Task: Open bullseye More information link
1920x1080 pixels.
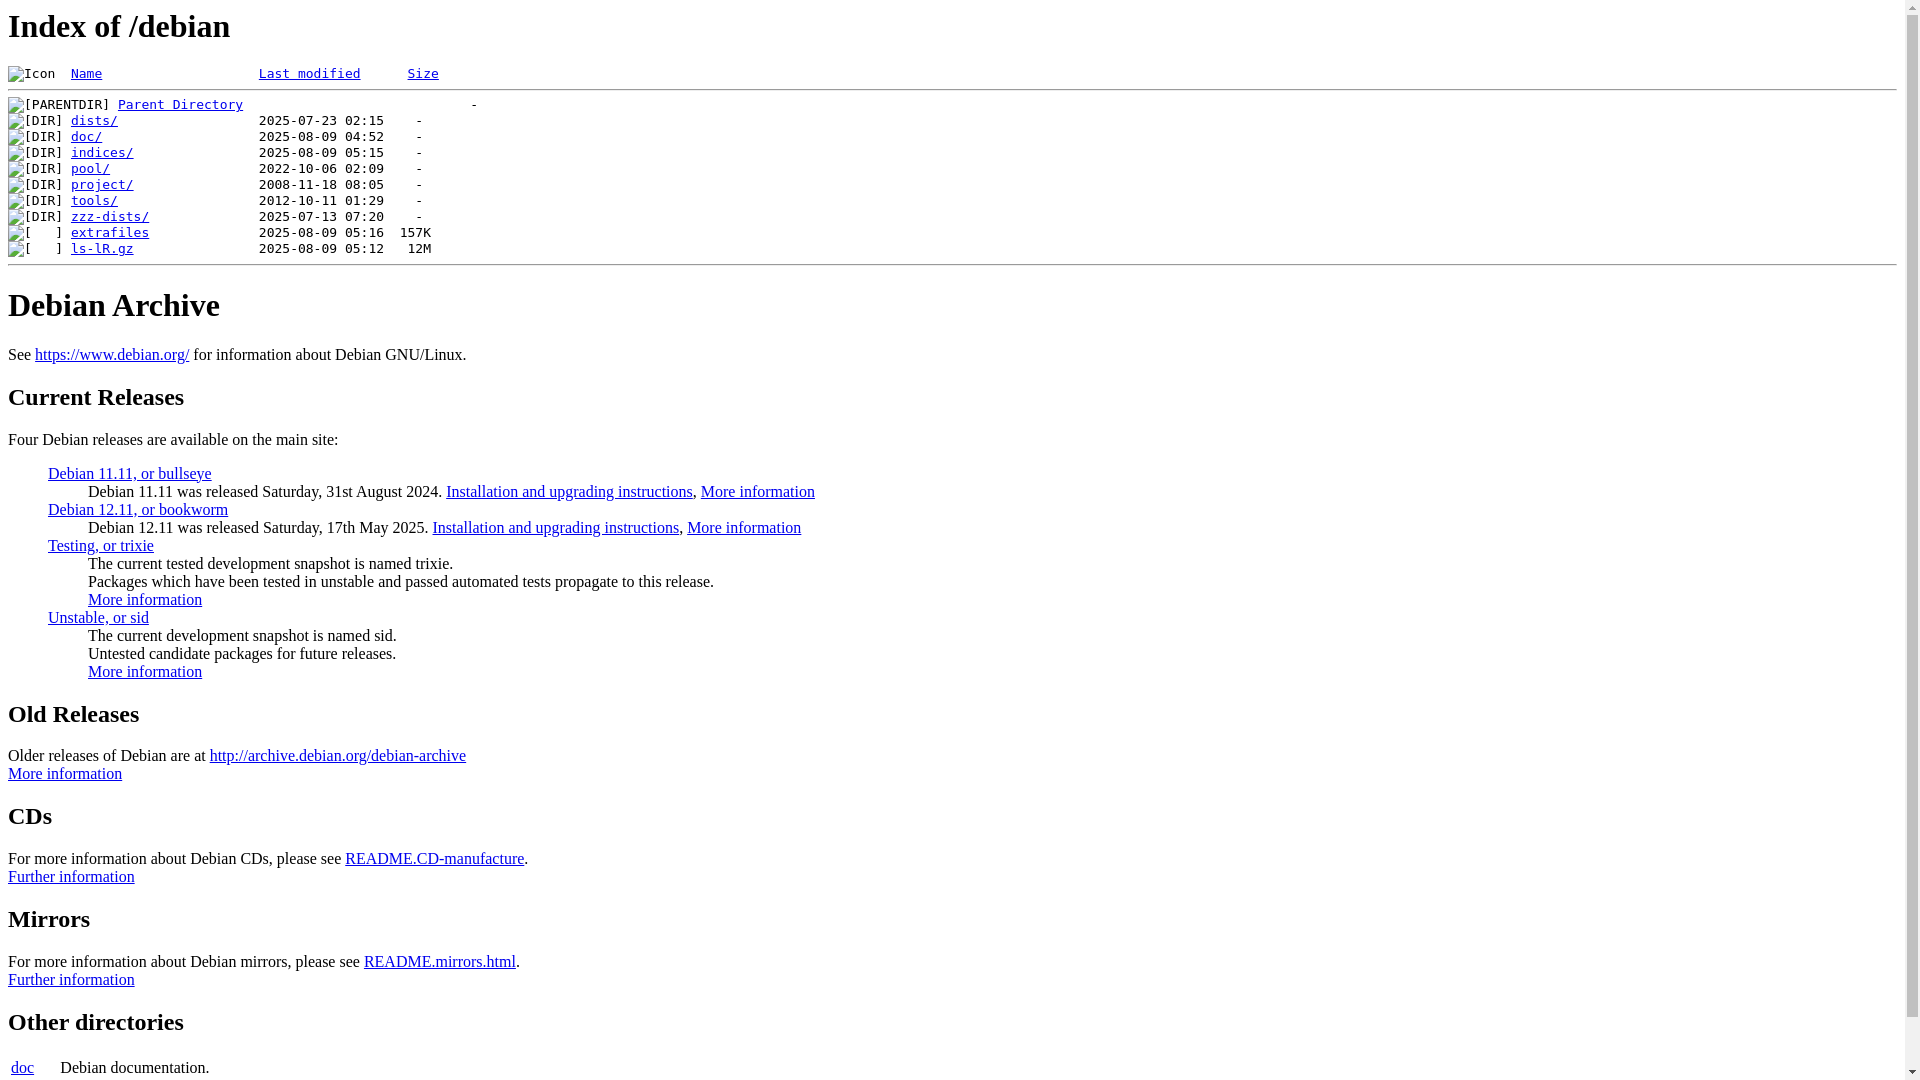Action: pyautogui.click(x=758, y=492)
